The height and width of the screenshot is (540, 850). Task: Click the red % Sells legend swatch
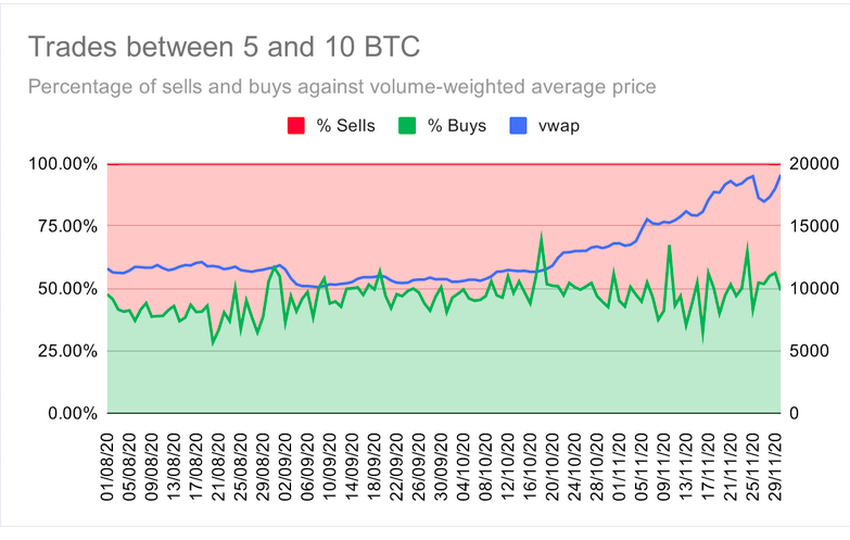295,127
